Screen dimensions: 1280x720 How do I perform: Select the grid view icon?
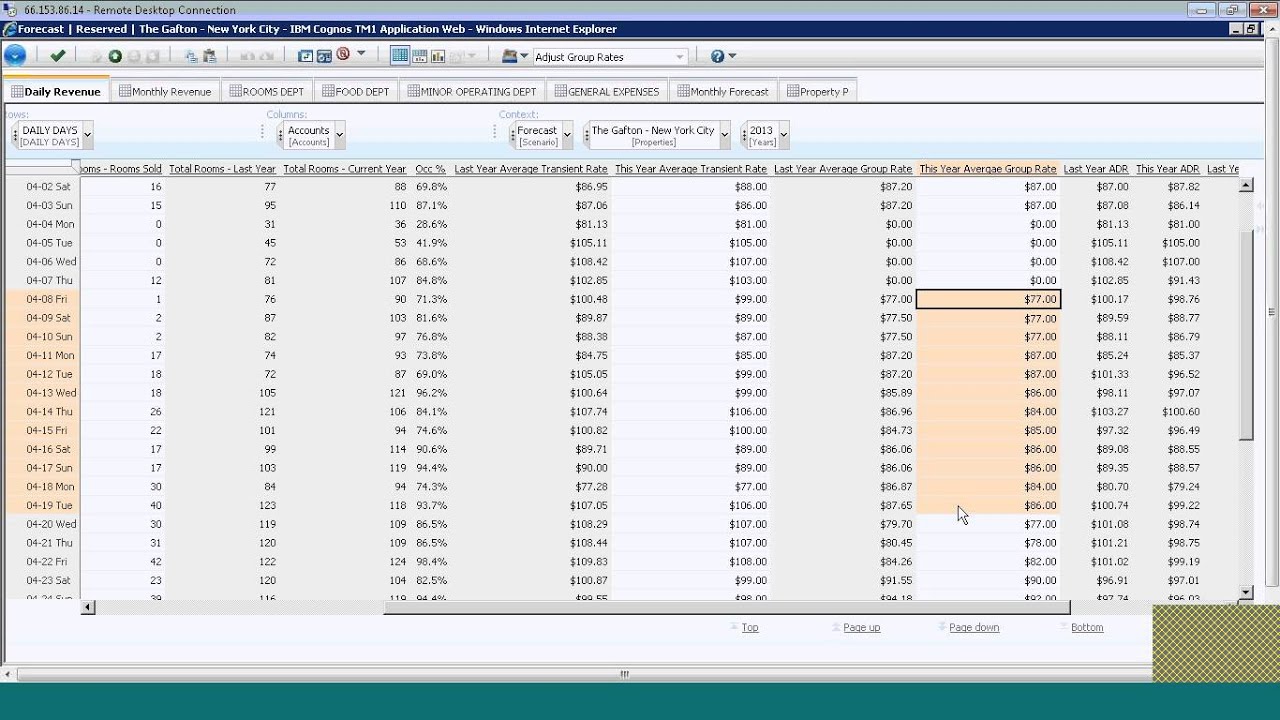pos(400,56)
